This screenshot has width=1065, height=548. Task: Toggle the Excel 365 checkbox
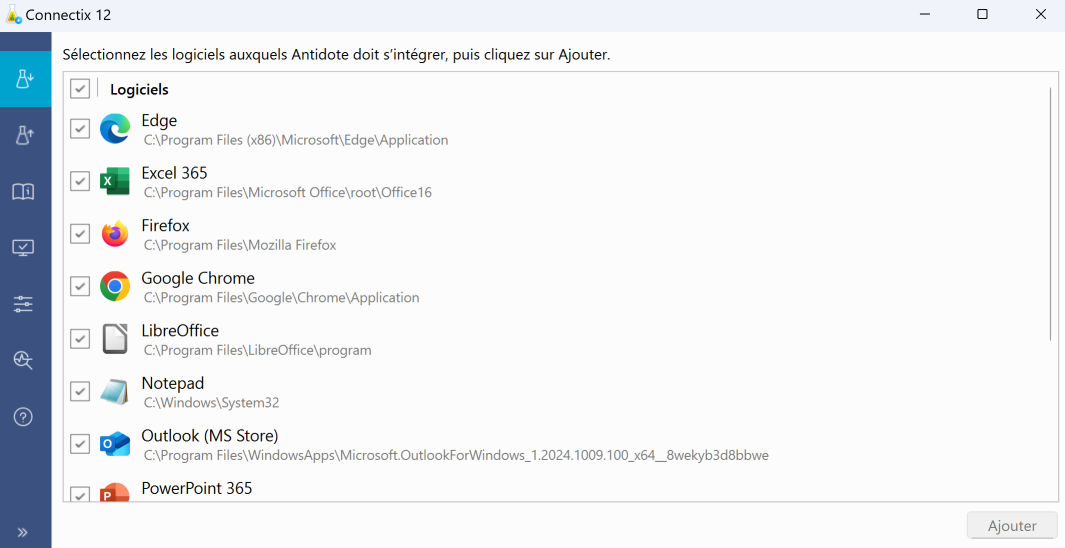[x=80, y=181]
